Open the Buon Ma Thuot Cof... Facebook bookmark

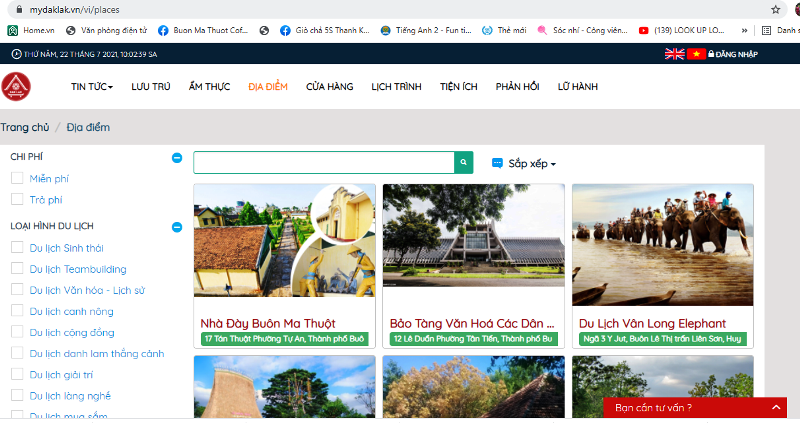(x=203, y=31)
